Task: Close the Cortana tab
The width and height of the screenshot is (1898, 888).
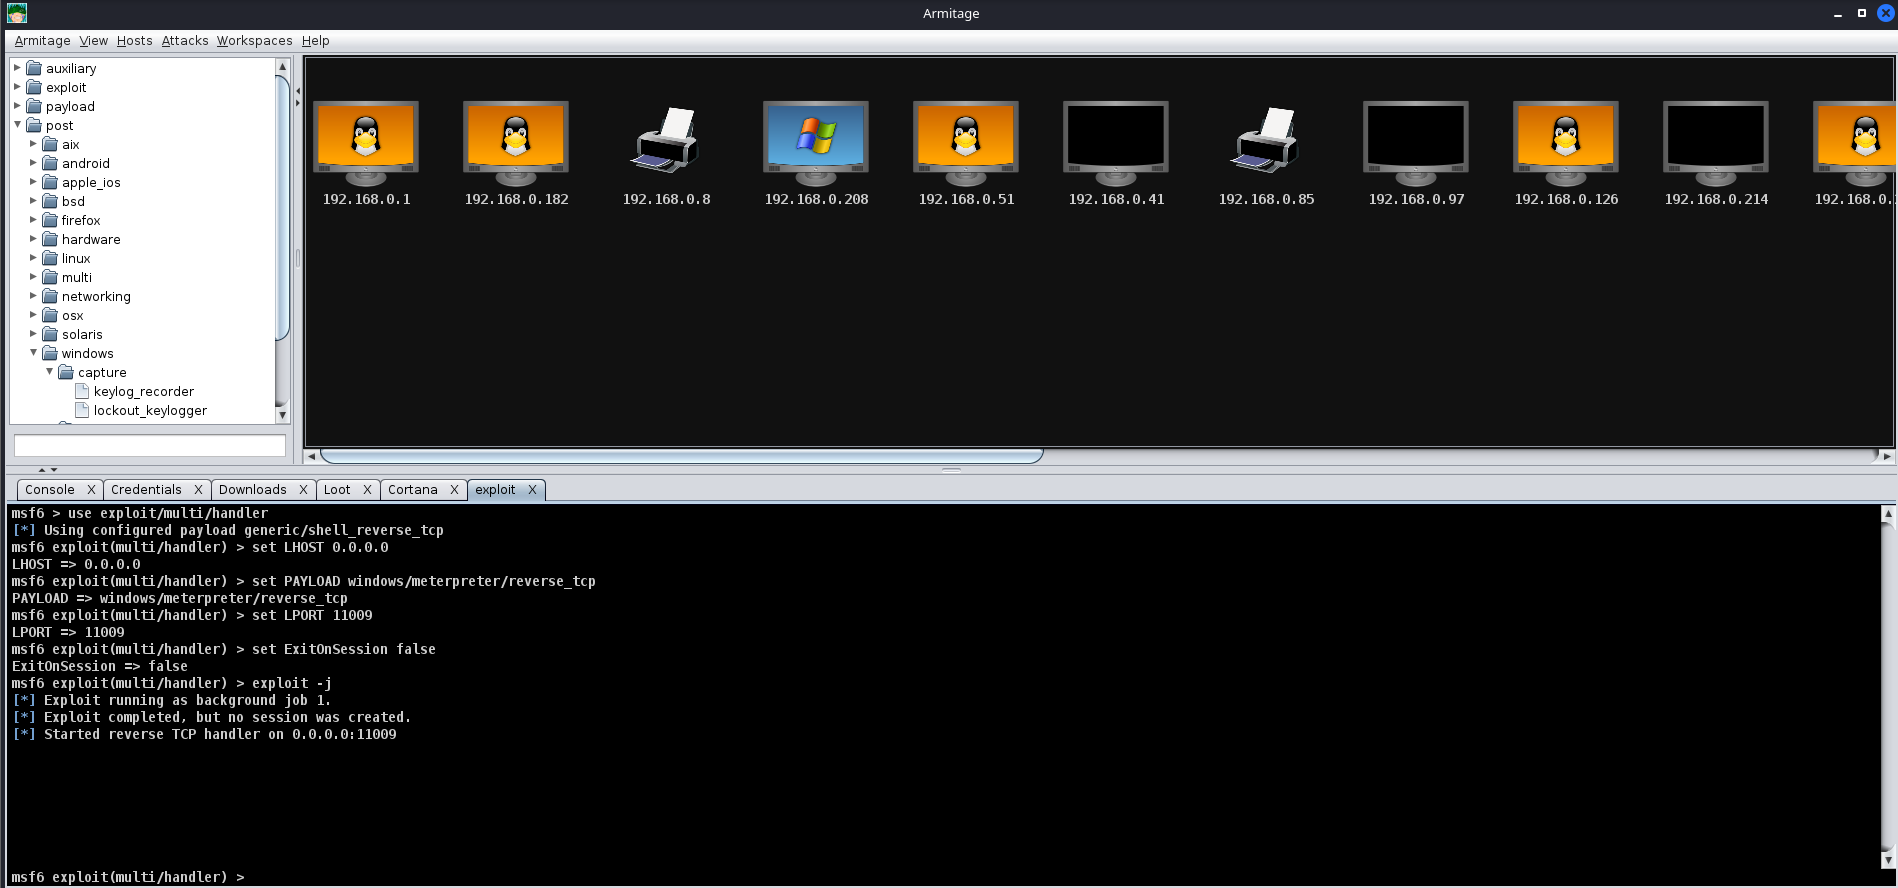Action: pos(454,490)
